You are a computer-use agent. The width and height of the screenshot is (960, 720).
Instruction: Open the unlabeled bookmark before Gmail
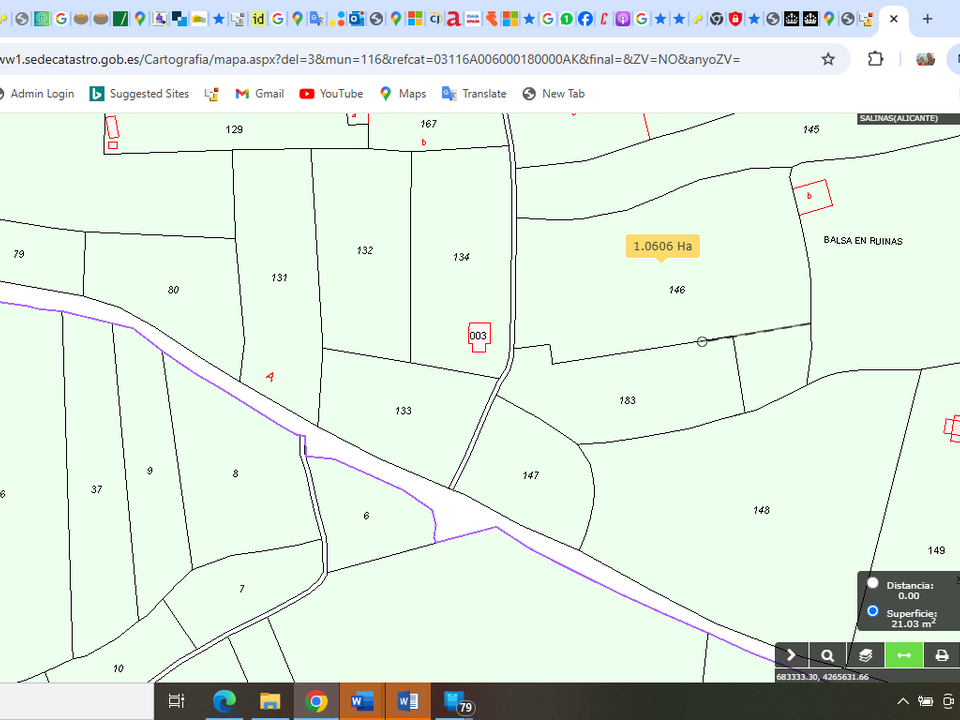point(212,94)
